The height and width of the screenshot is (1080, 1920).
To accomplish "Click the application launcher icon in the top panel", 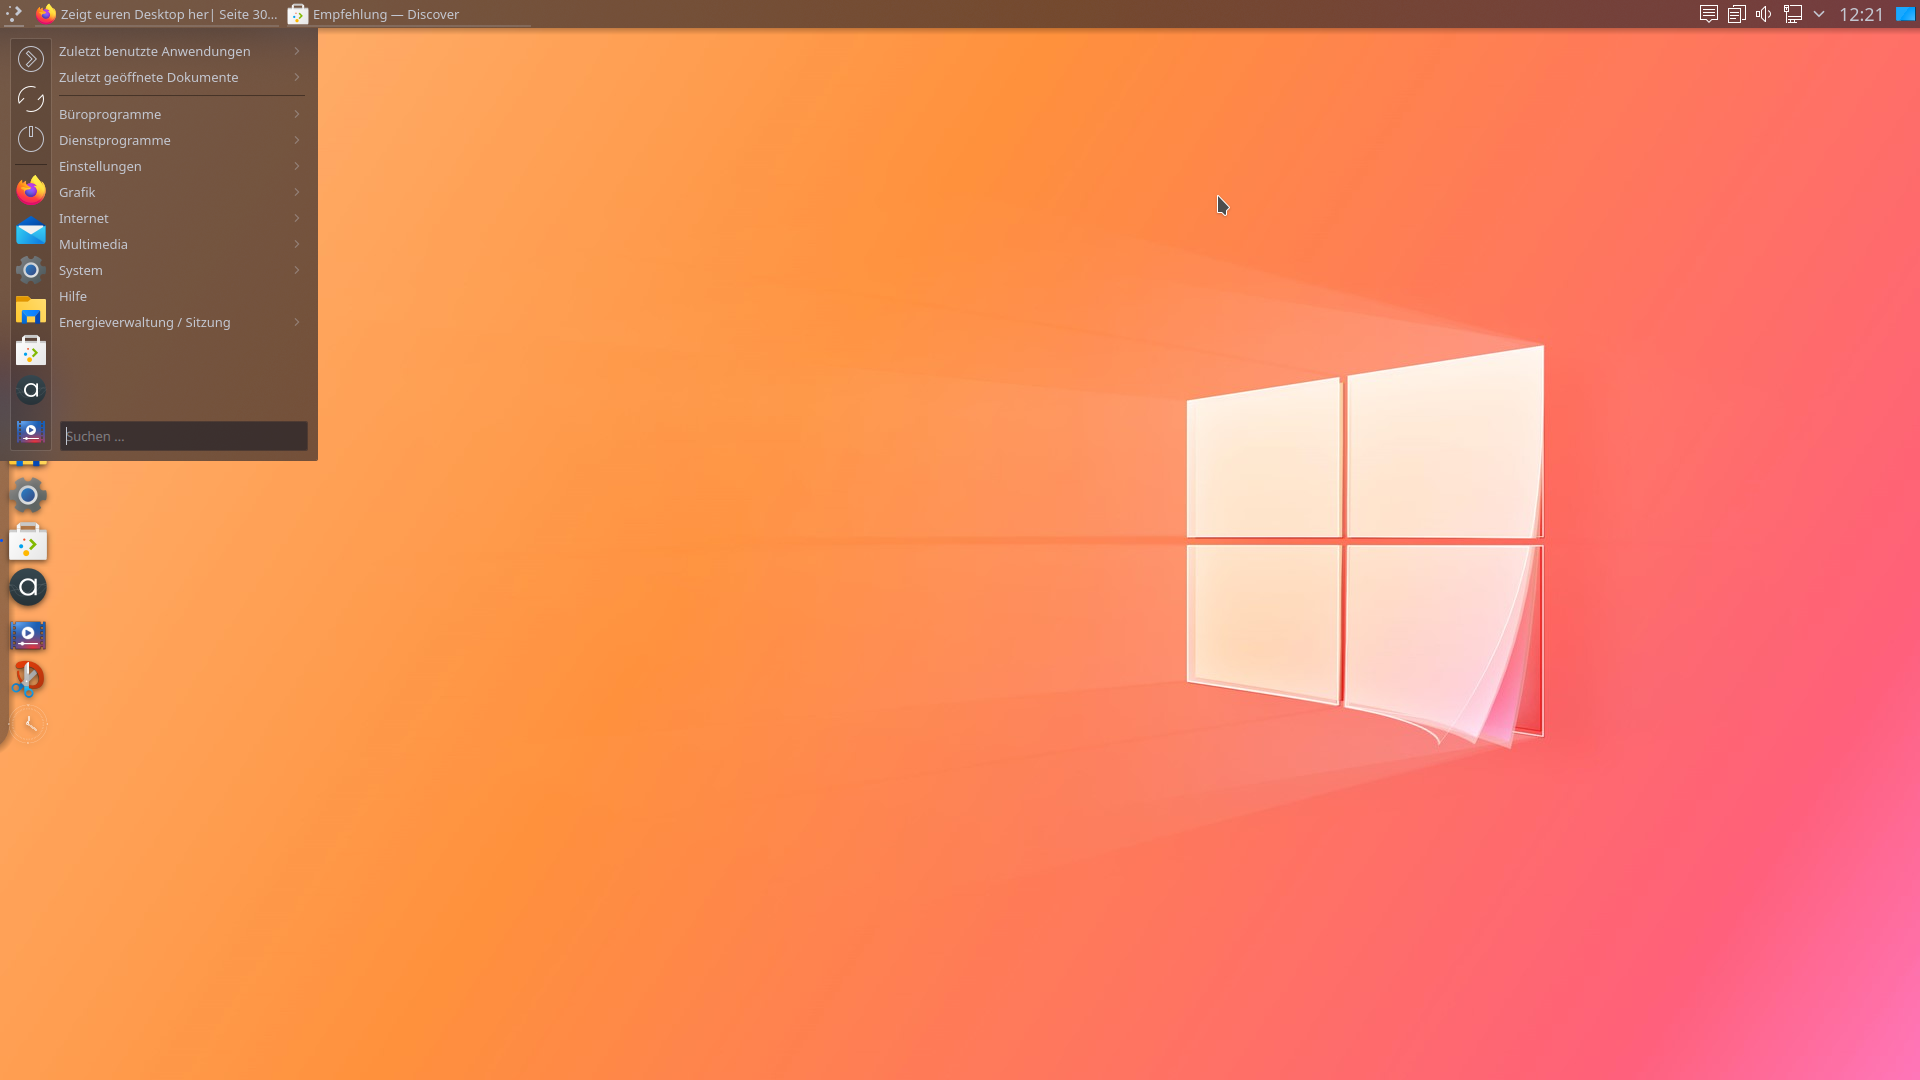I will pyautogui.click(x=14, y=14).
